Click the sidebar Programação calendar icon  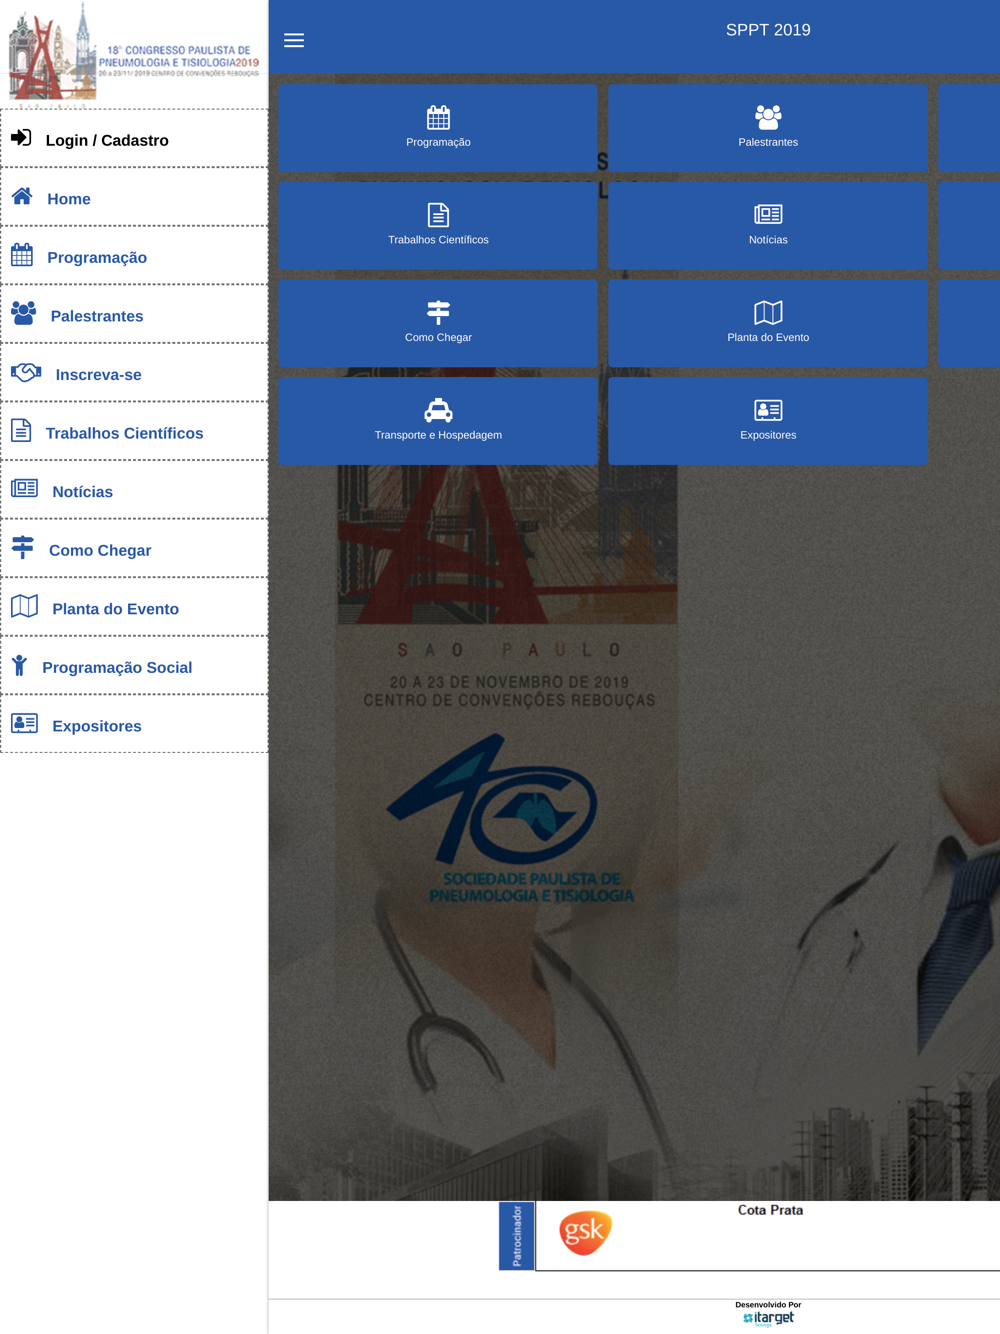coord(22,255)
